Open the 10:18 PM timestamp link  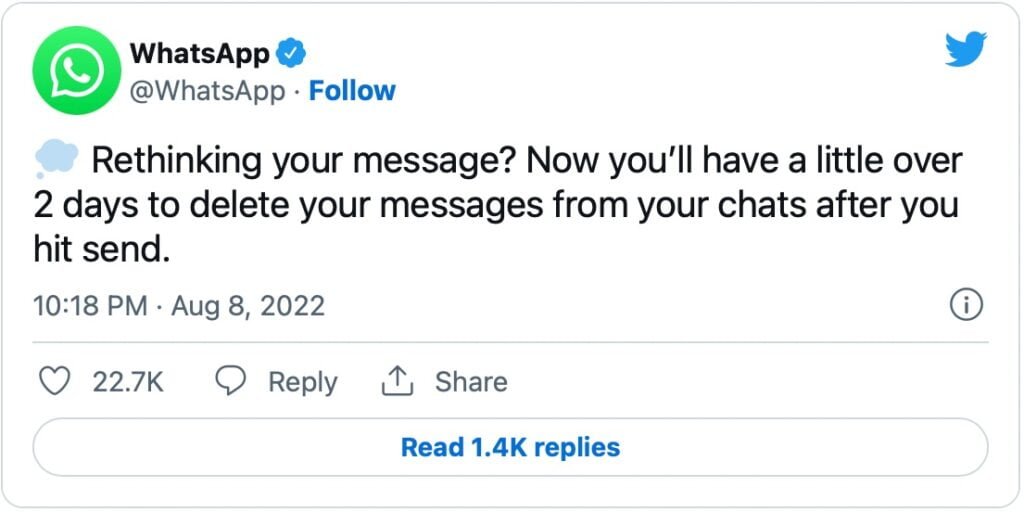[x=91, y=305]
